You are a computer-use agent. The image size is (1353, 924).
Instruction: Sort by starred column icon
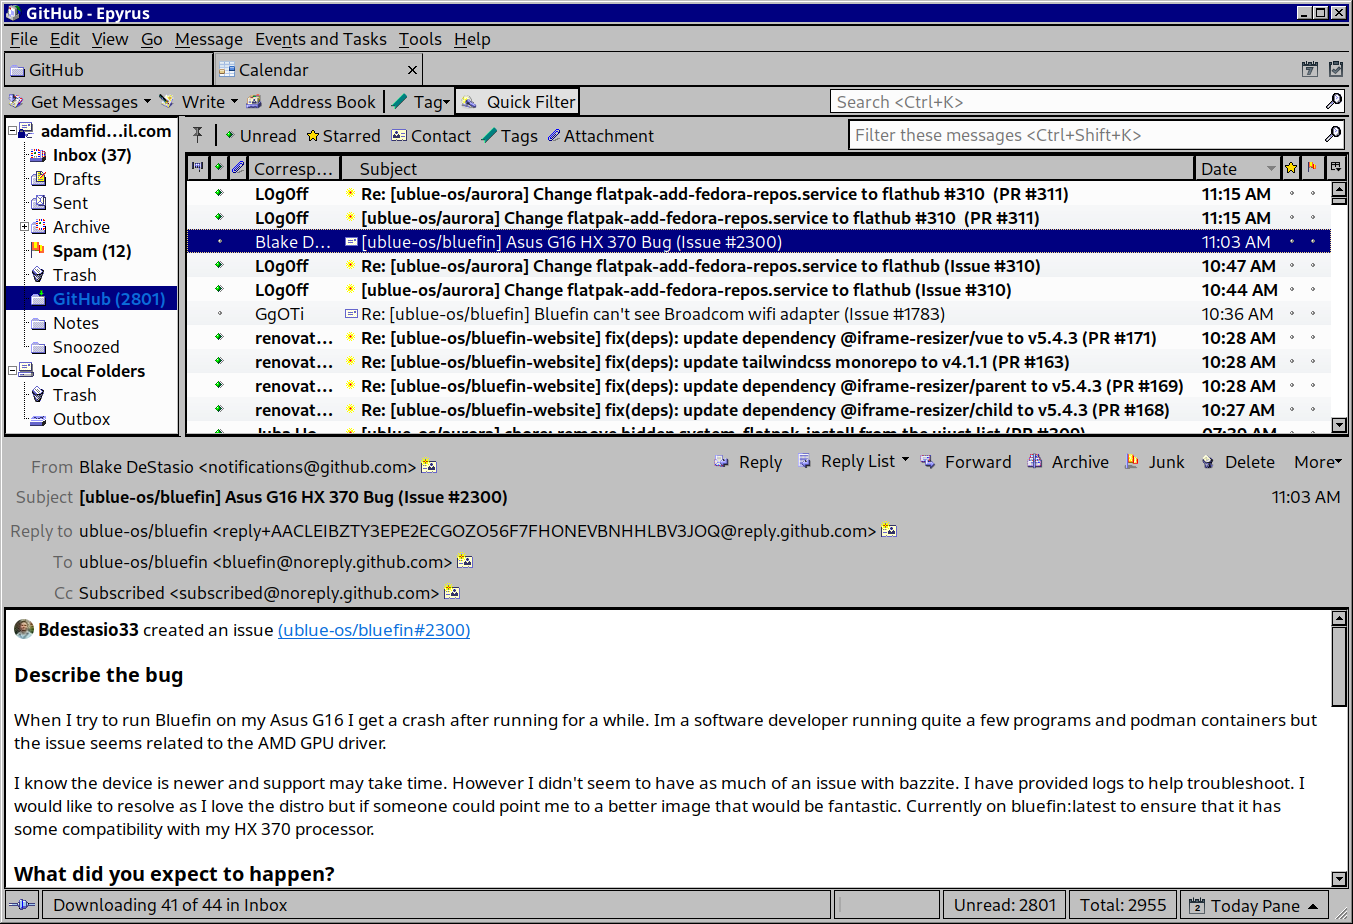(x=1291, y=168)
